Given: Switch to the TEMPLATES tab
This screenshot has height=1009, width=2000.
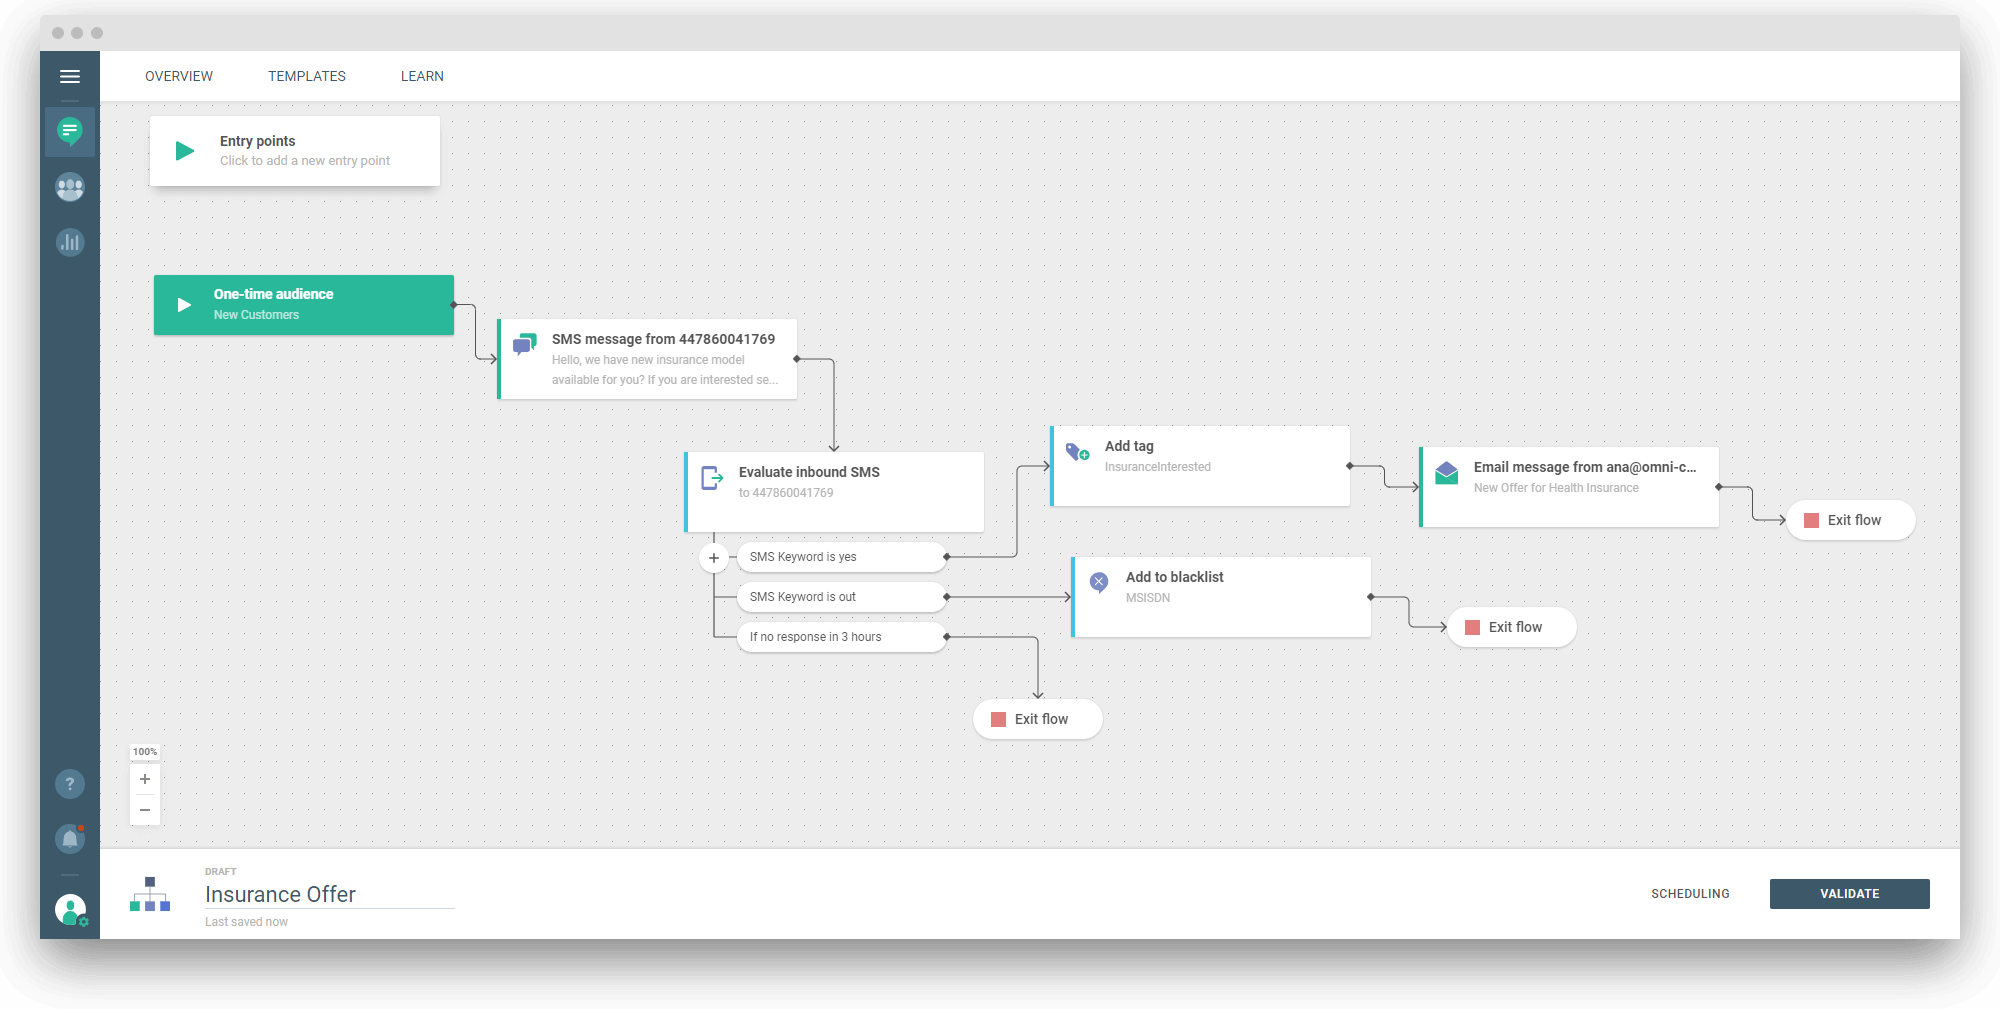Looking at the screenshot, I should [306, 76].
